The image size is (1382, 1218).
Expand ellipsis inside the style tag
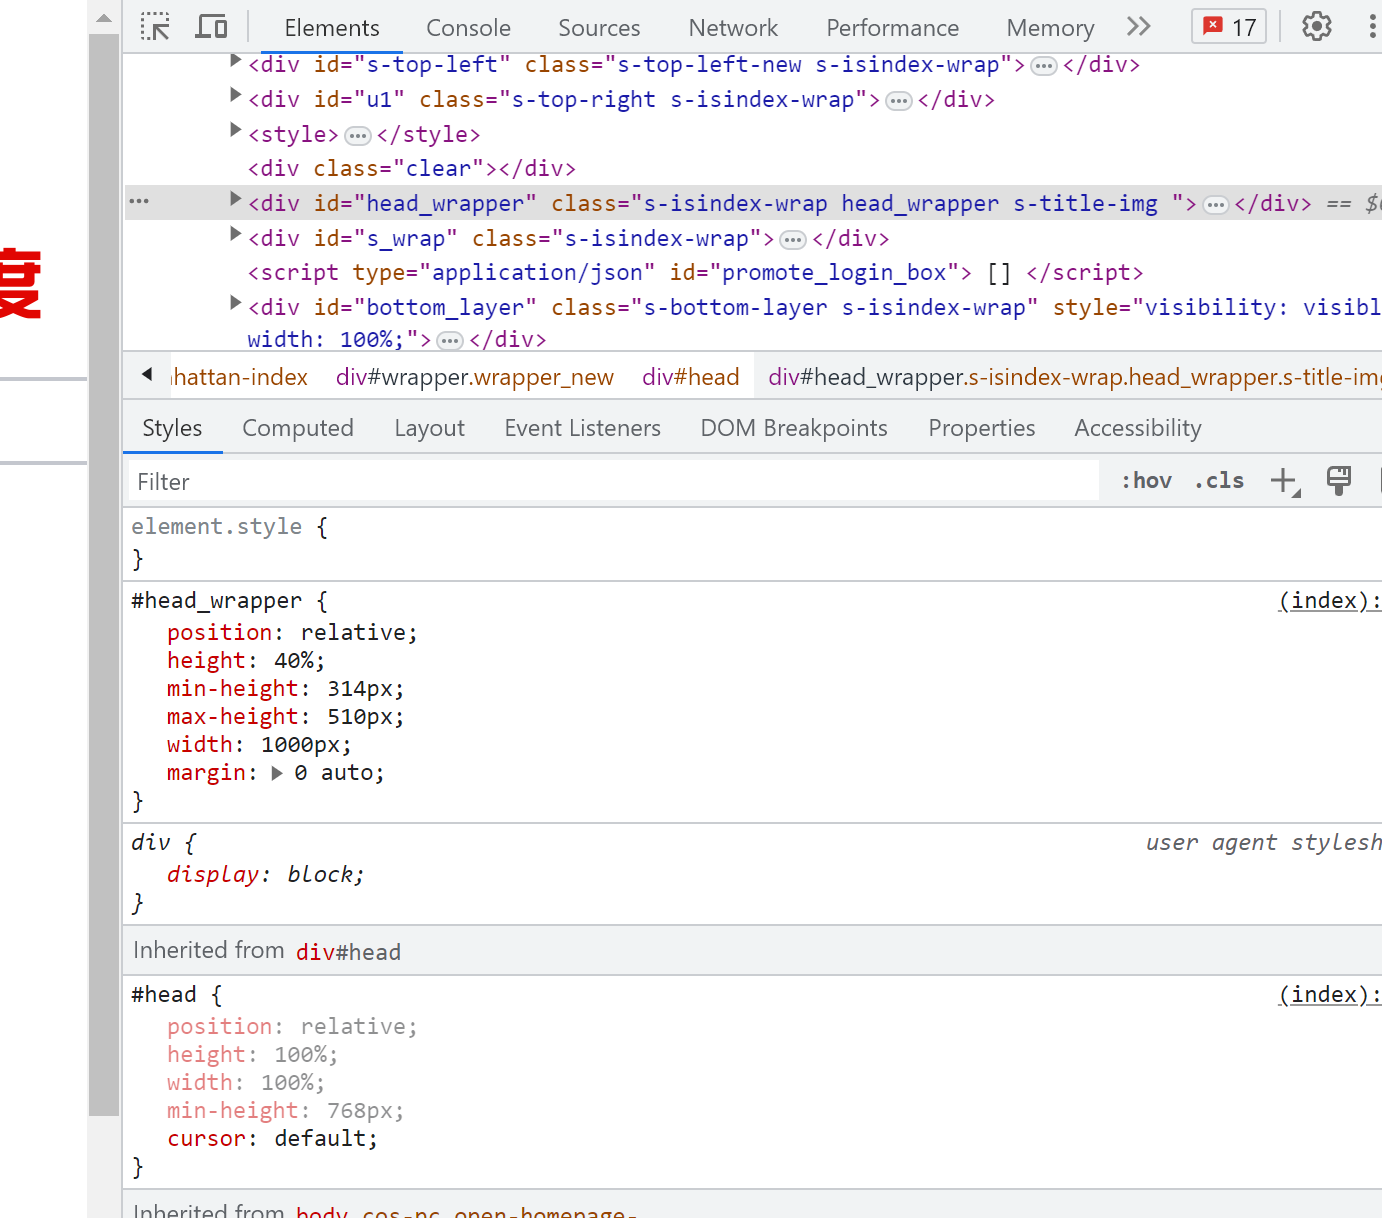pos(358,136)
